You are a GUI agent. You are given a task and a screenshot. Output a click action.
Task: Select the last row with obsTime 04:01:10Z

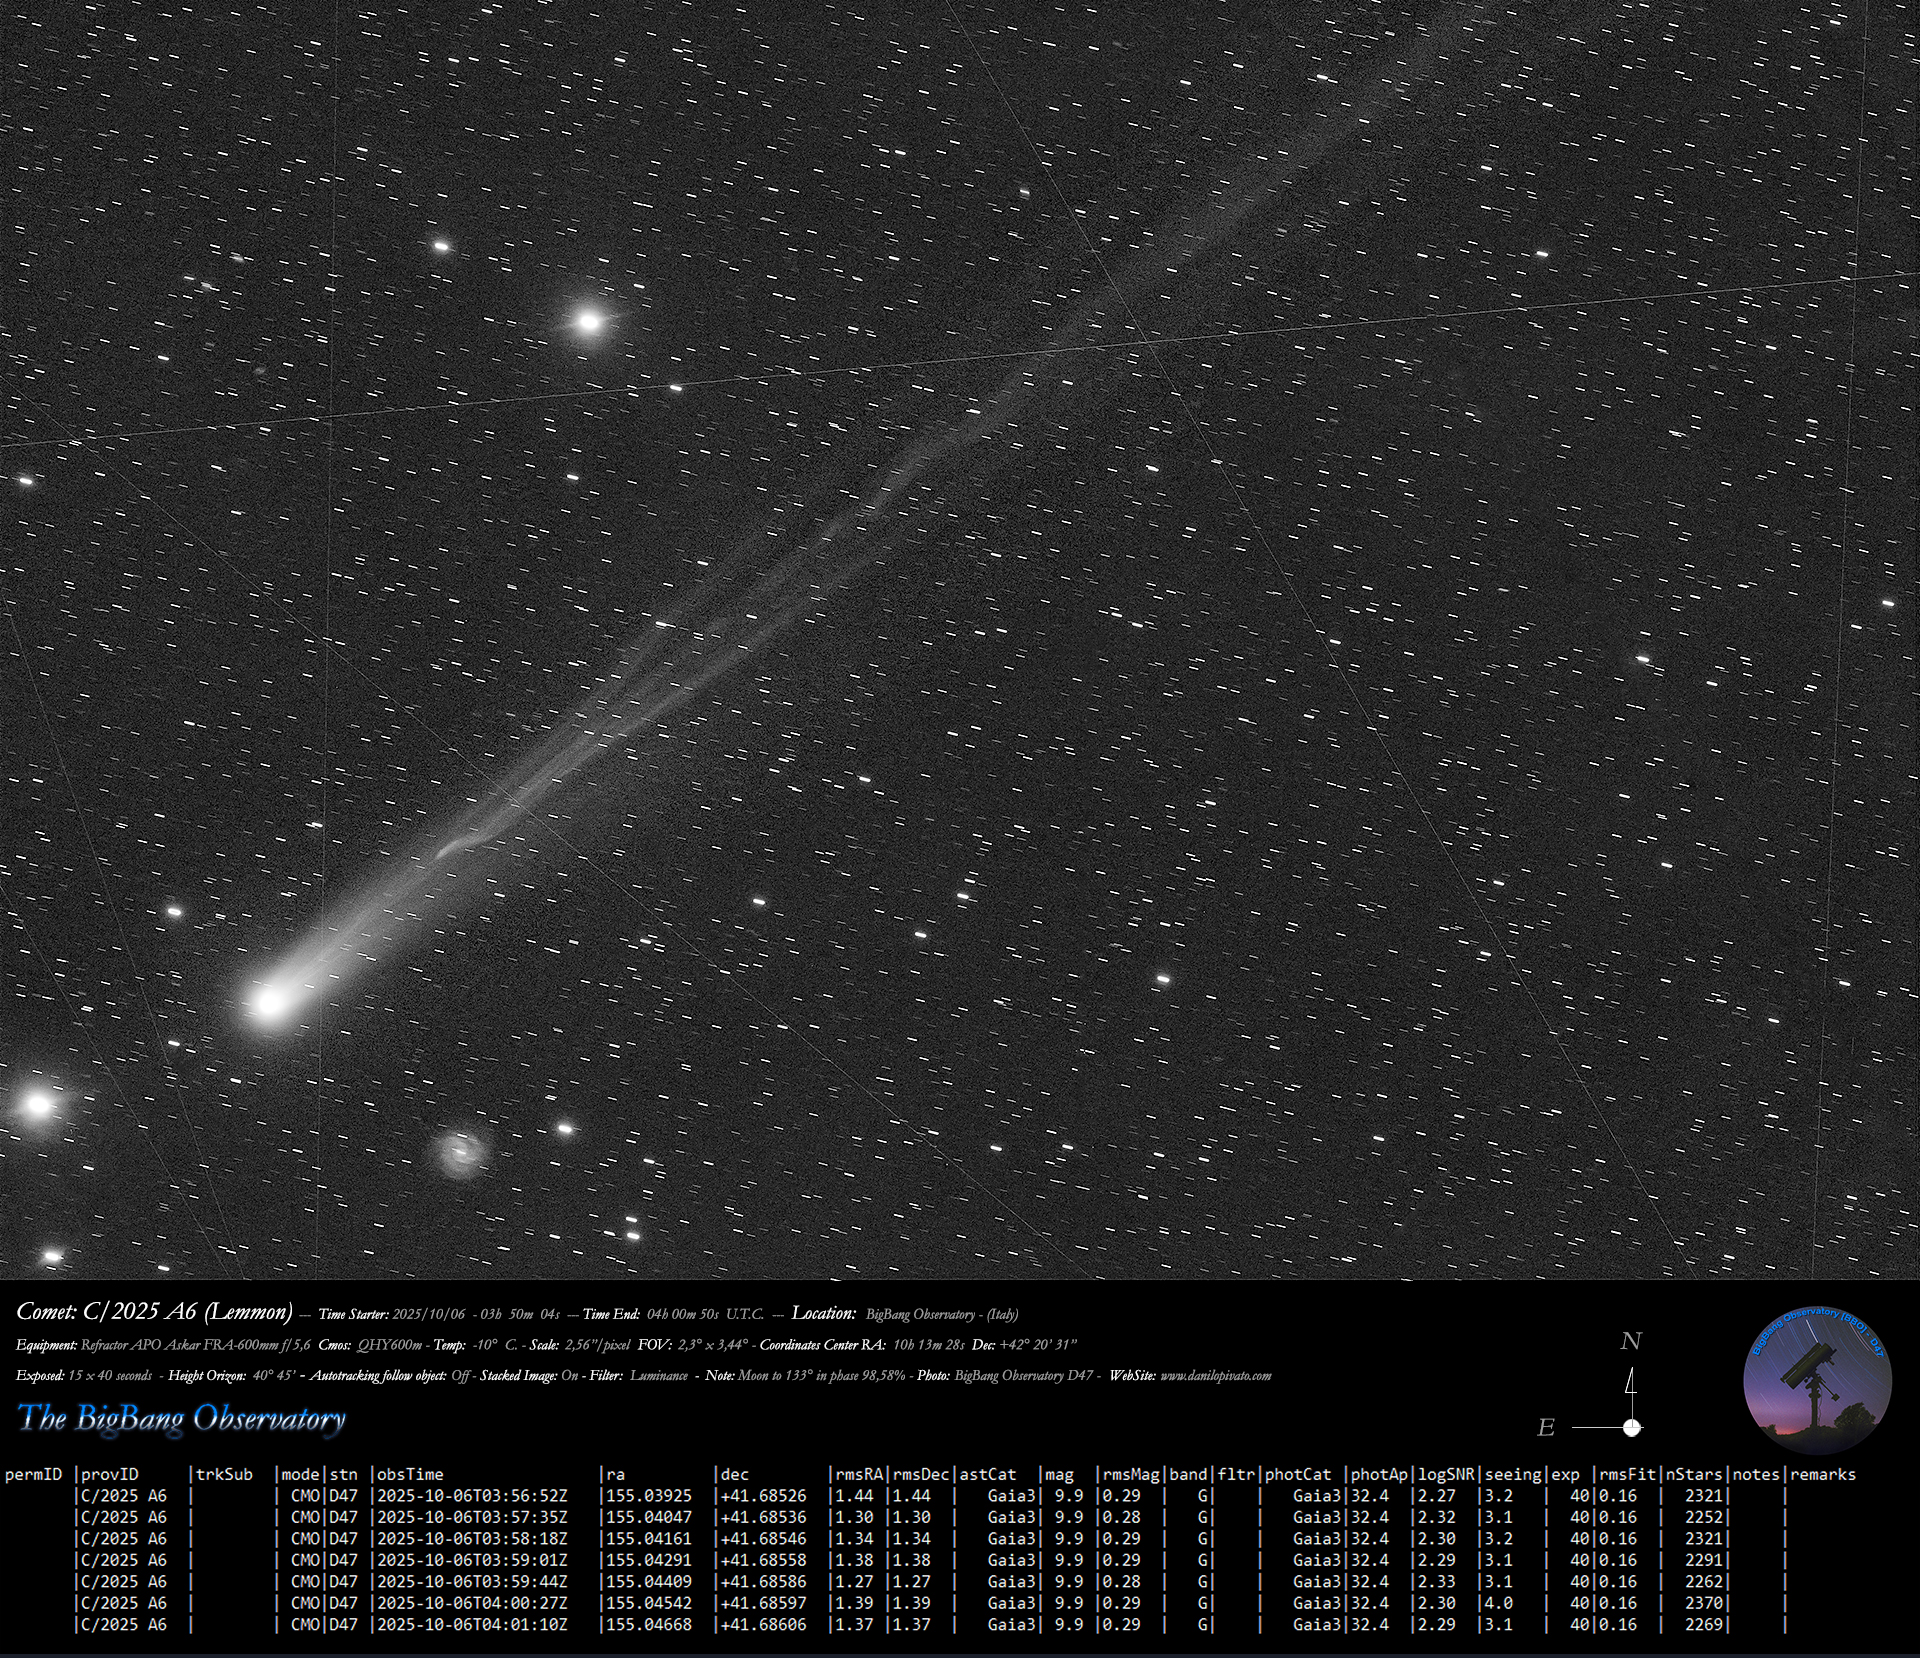(x=472, y=1624)
